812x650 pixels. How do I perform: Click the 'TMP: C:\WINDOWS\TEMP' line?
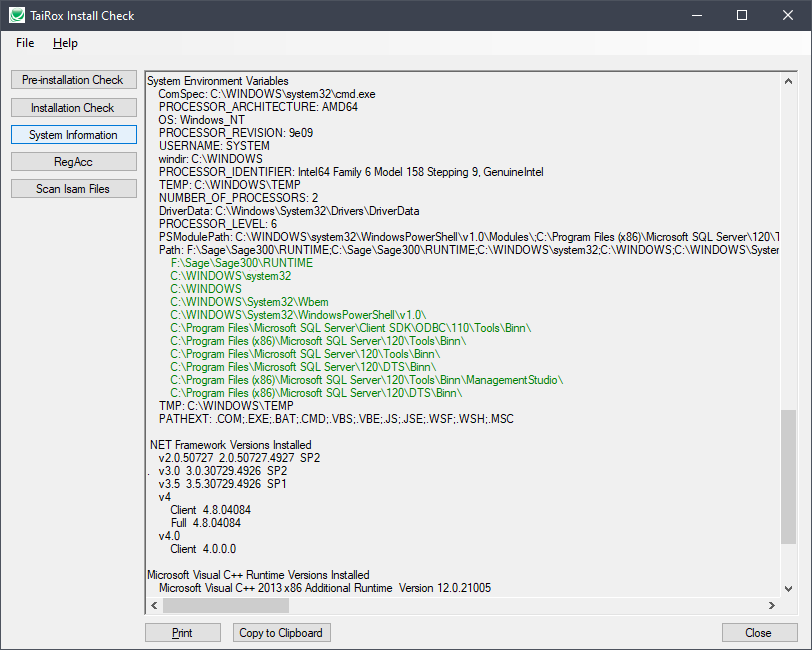point(226,406)
